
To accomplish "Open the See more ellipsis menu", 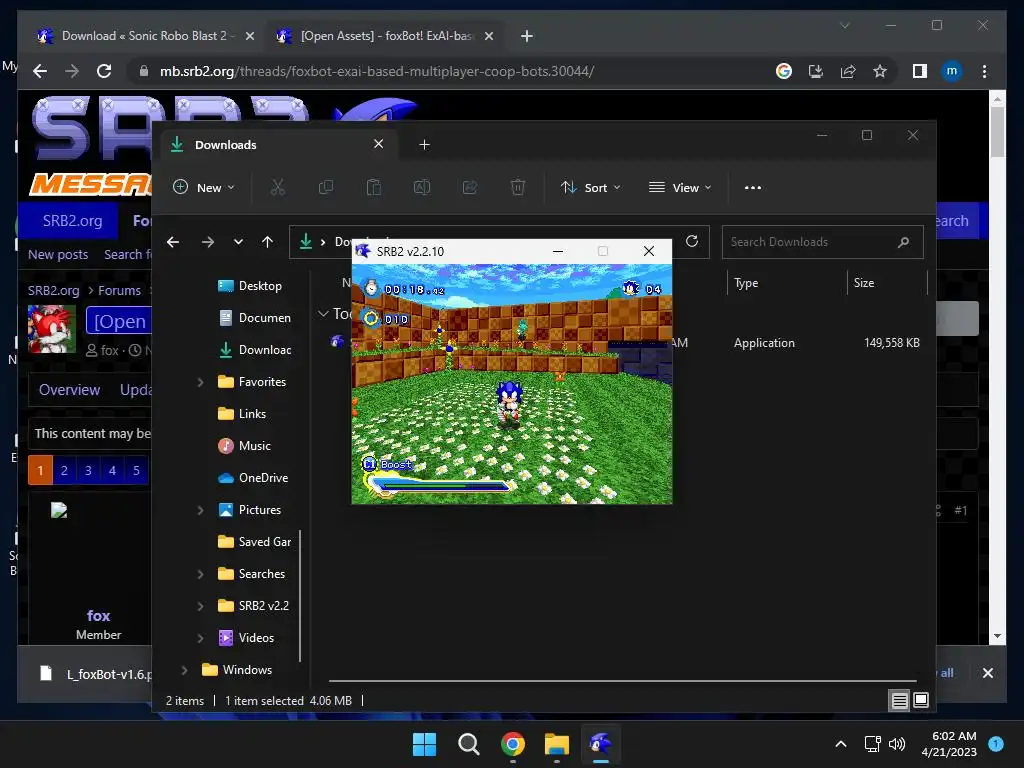I will click(752, 187).
